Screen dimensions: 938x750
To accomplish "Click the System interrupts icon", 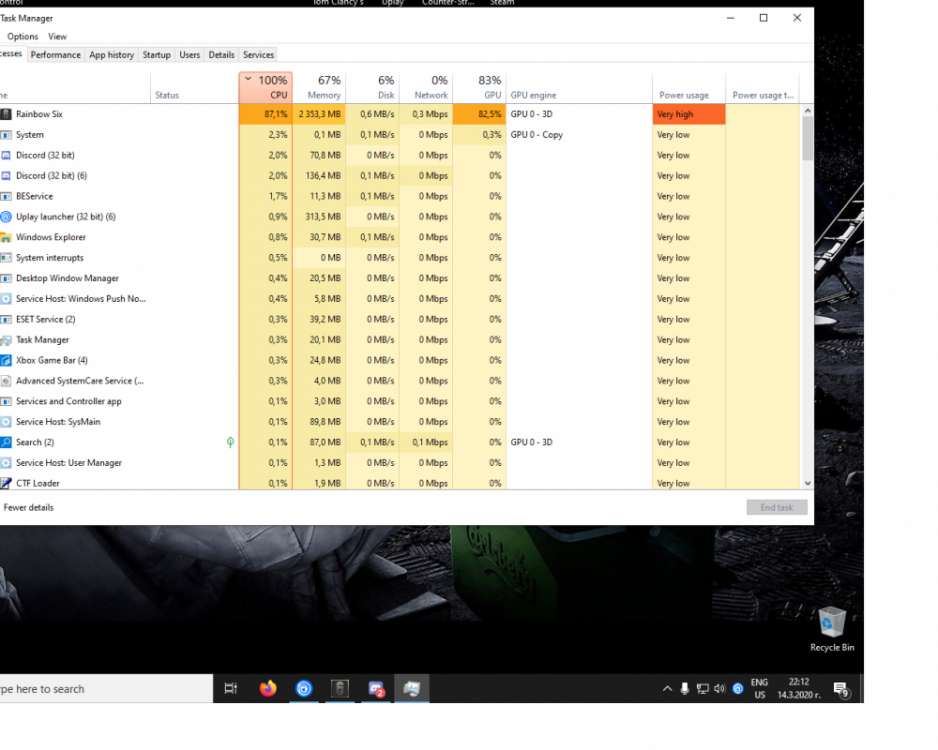I will pos(5,258).
